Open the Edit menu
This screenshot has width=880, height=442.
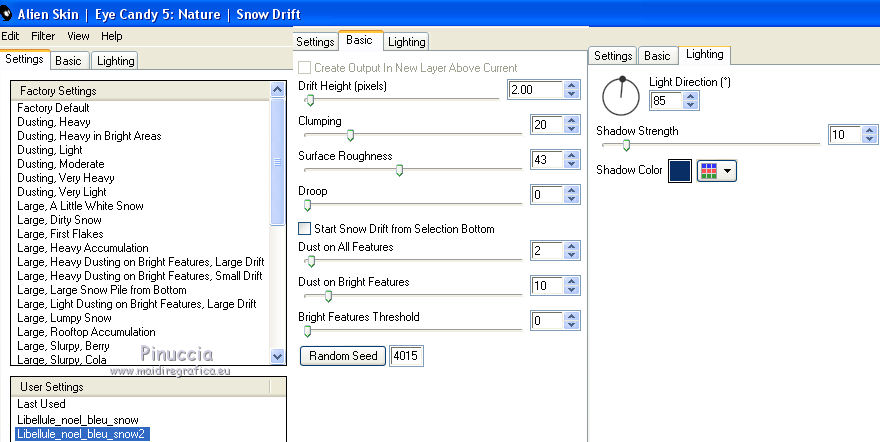pos(10,36)
